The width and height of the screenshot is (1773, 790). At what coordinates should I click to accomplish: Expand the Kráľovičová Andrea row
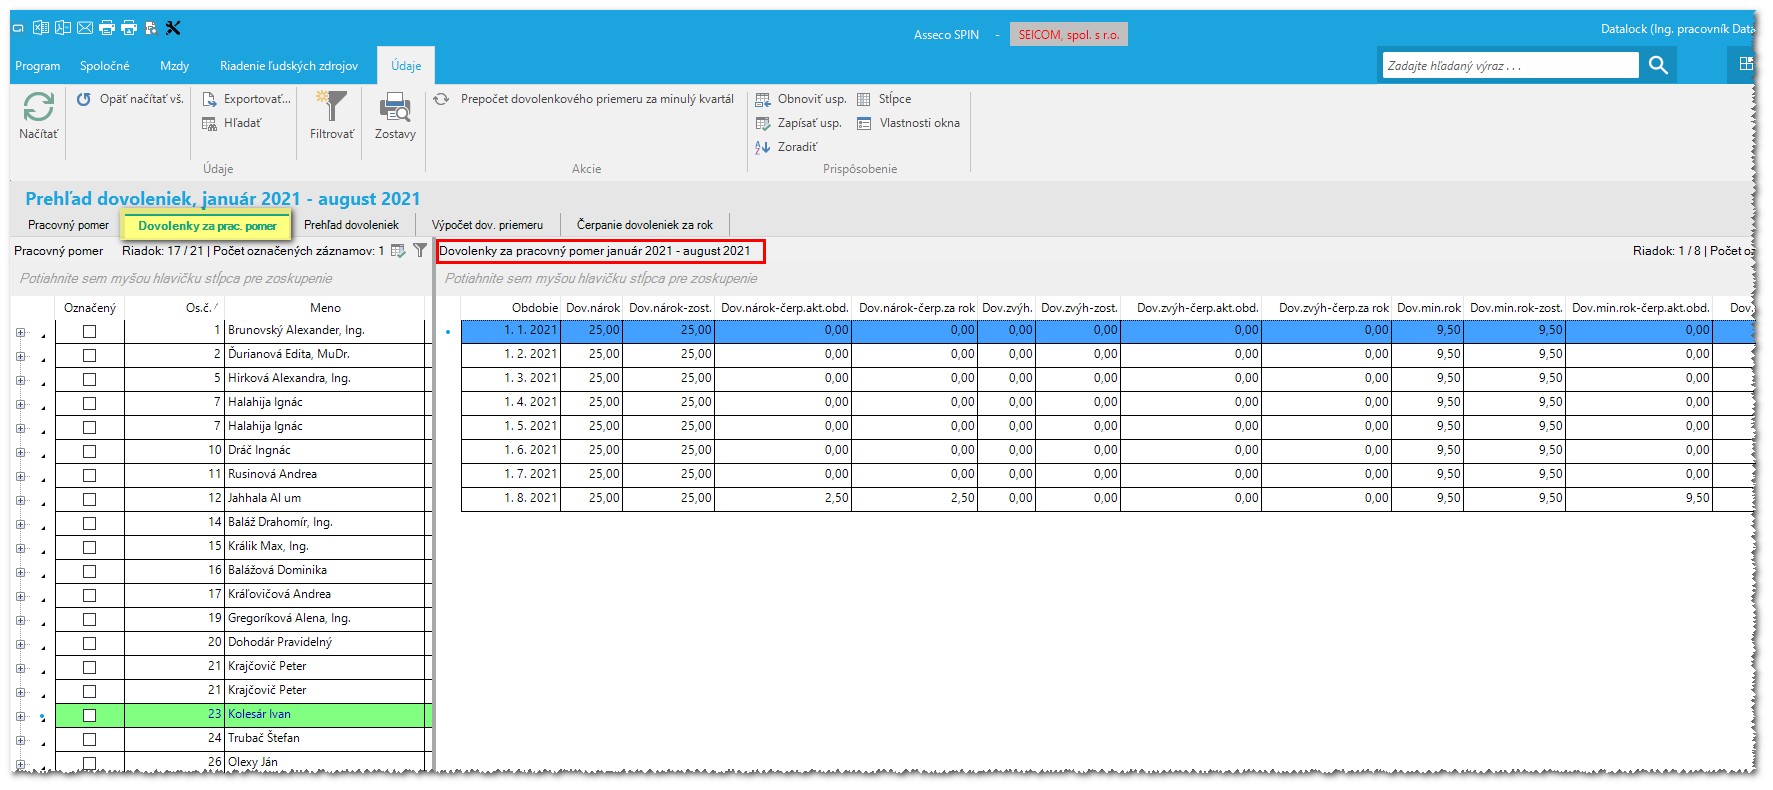20,596
